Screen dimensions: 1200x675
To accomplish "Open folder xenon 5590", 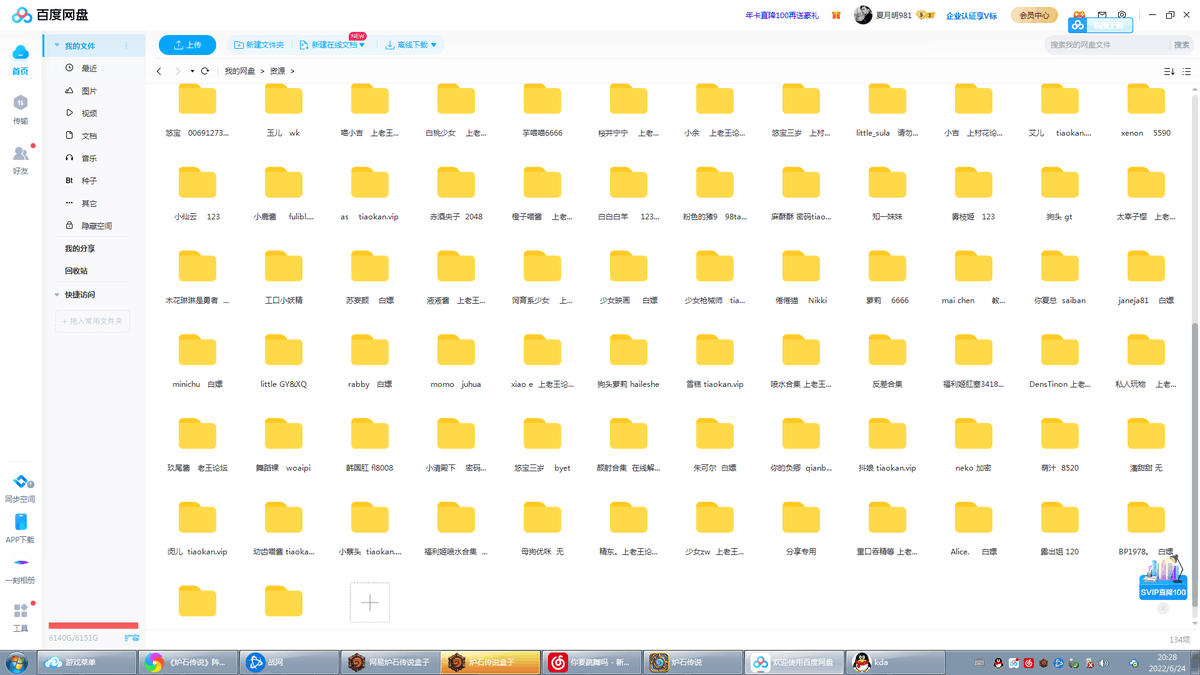I will point(1146,100).
